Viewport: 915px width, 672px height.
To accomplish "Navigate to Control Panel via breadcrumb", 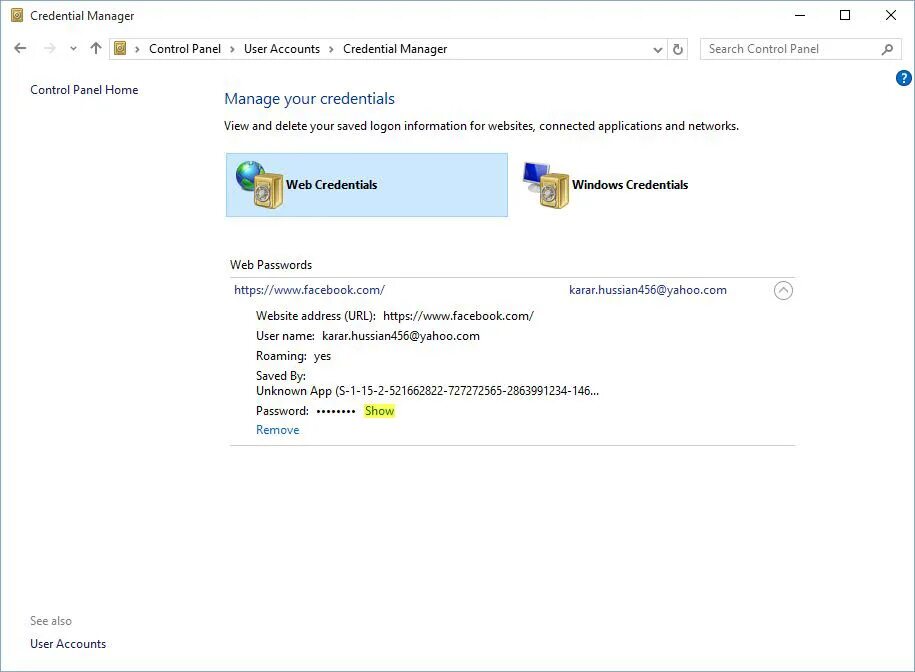I will [185, 48].
